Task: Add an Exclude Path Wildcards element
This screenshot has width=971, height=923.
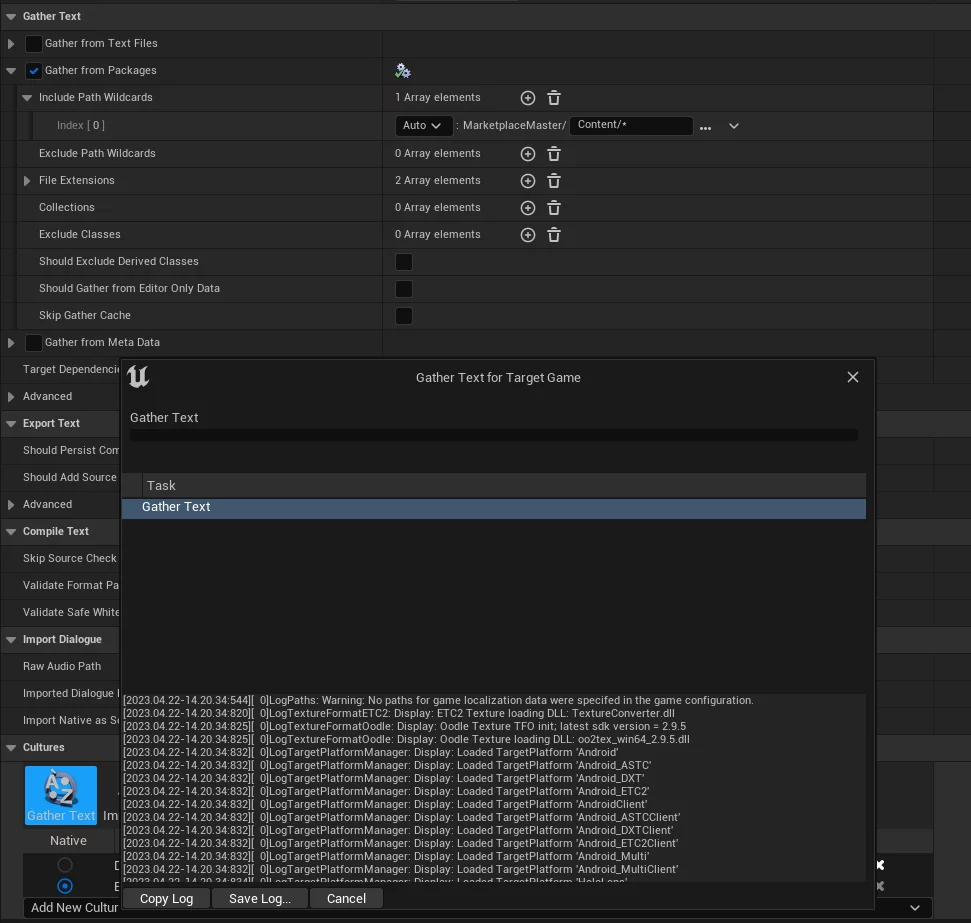Action: (x=528, y=154)
